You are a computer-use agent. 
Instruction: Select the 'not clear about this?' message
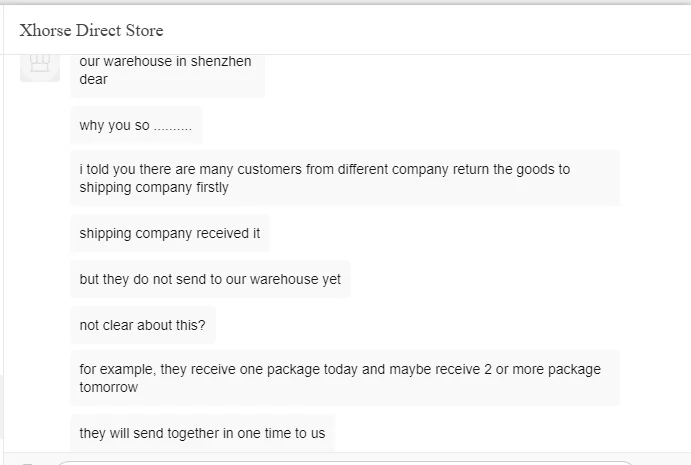click(142, 325)
